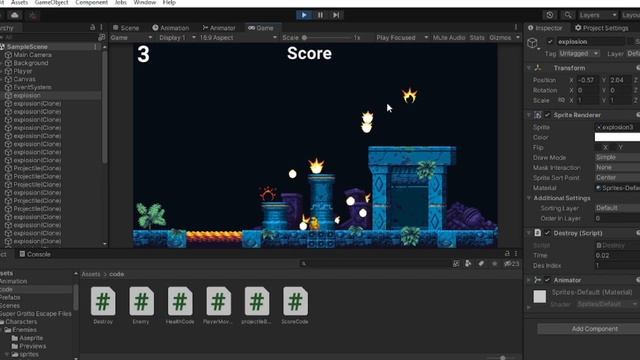Image resolution: width=640 pixels, height=360 pixels.
Task: Open the Play Focused dropdown
Action: 402,38
